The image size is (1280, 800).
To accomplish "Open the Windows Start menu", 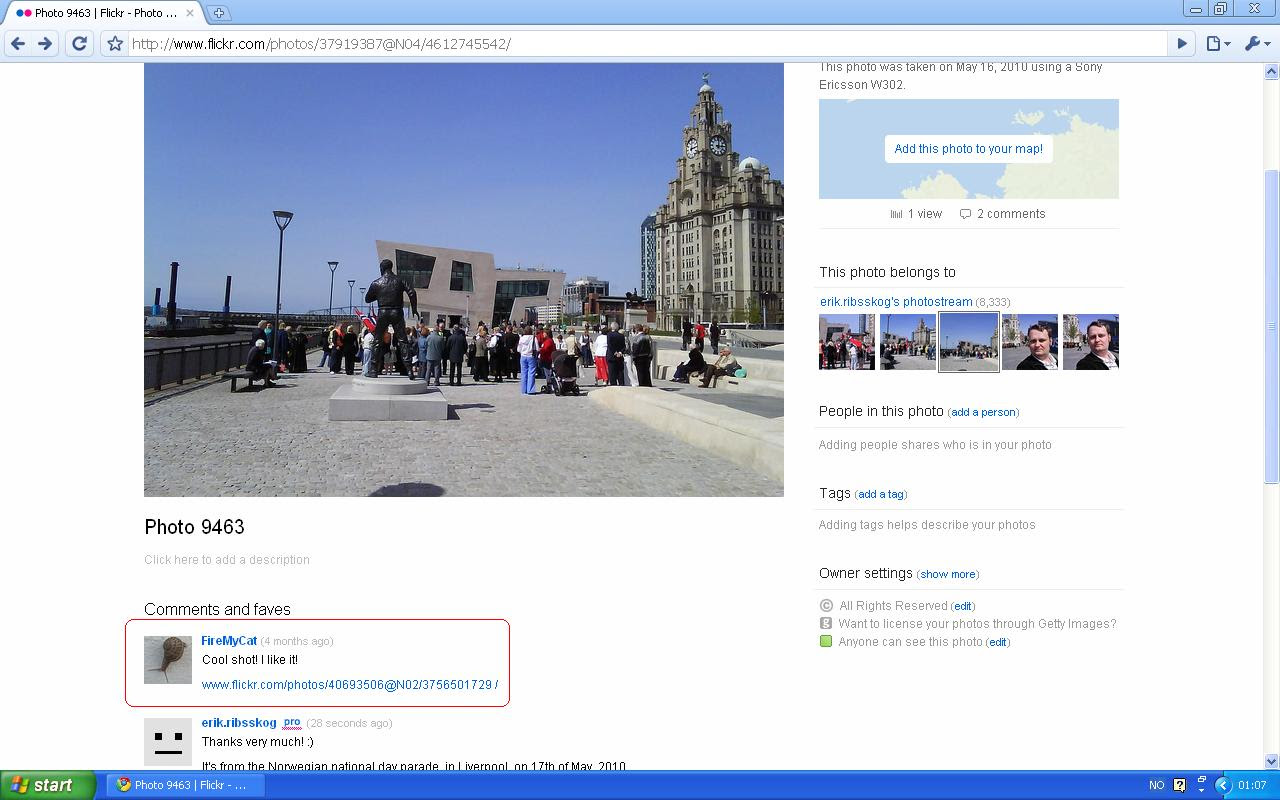I will point(47,785).
